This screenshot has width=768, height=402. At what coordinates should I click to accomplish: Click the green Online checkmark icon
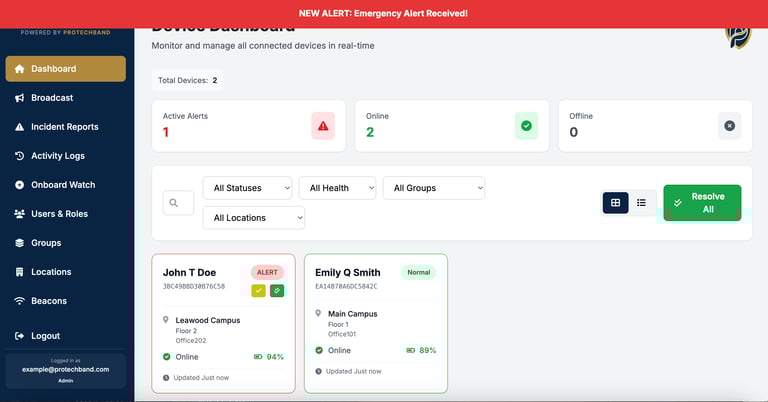526,126
